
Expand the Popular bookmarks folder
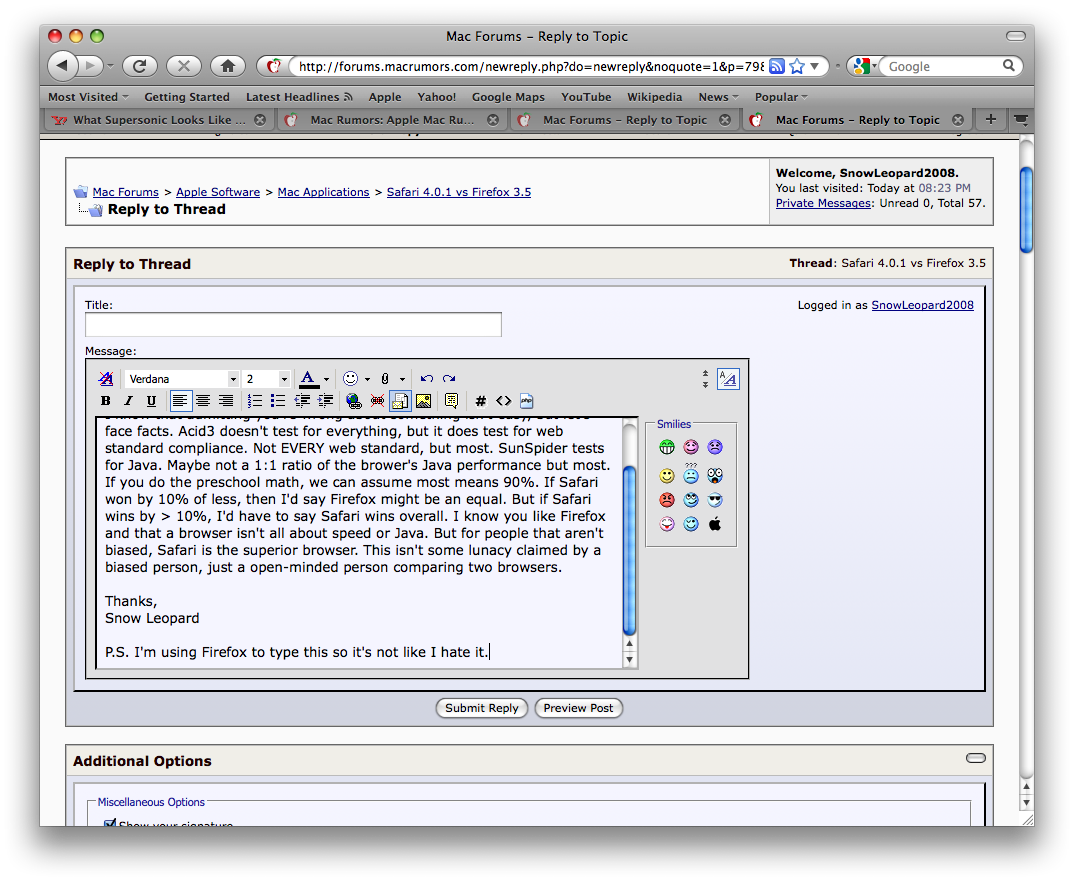point(782,97)
